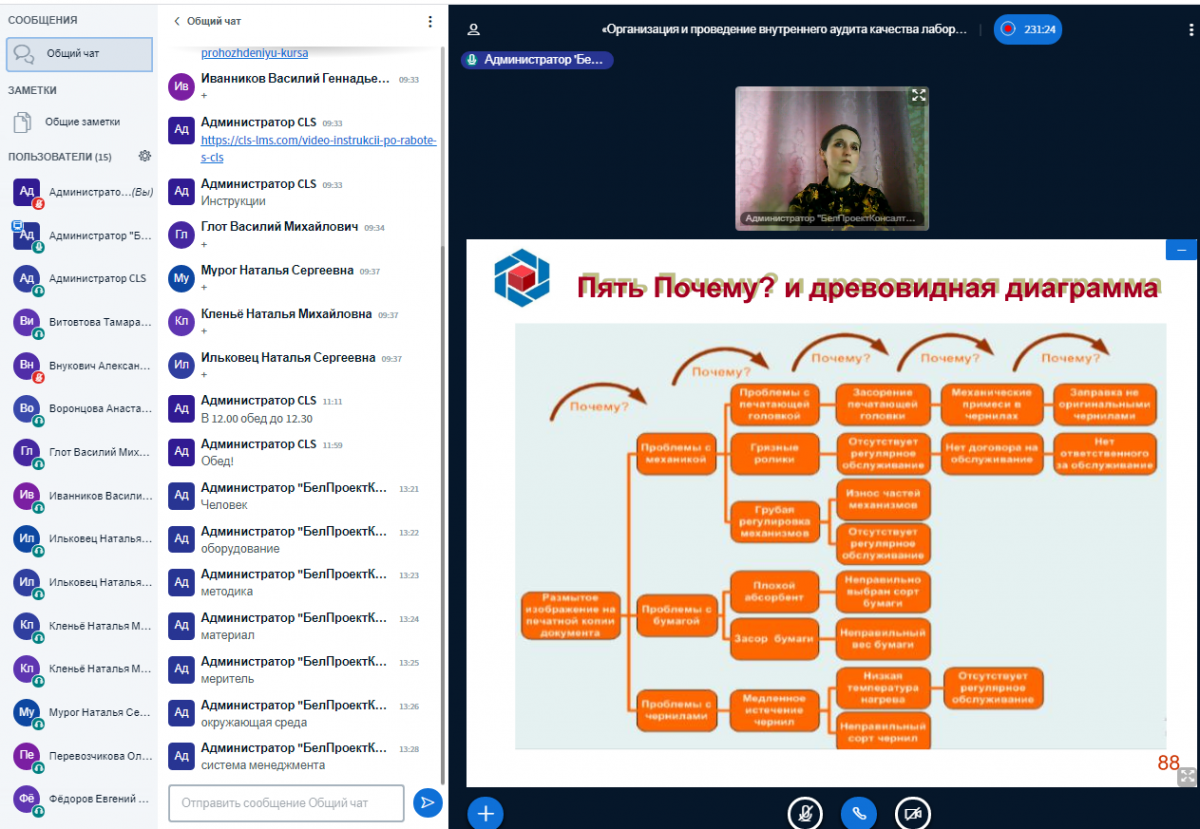This screenshot has height=829, width=1200.
Task: Leave audio using the phone button
Action: click(x=858, y=813)
